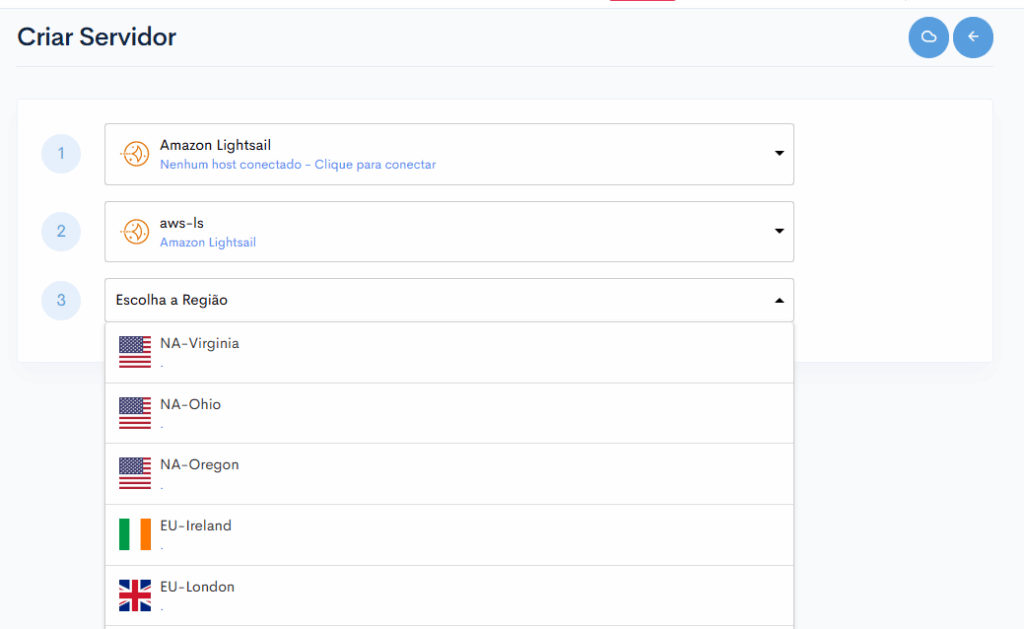Image resolution: width=1024 pixels, height=629 pixels.
Task: Click the US flag beside NA-Ohio
Action: coord(135,413)
